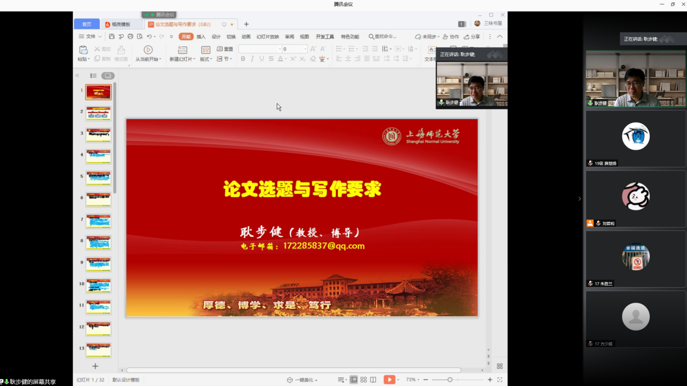Start slideshow from current slide (从当前开始) icon
687x388 pixels.
(x=148, y=50)
